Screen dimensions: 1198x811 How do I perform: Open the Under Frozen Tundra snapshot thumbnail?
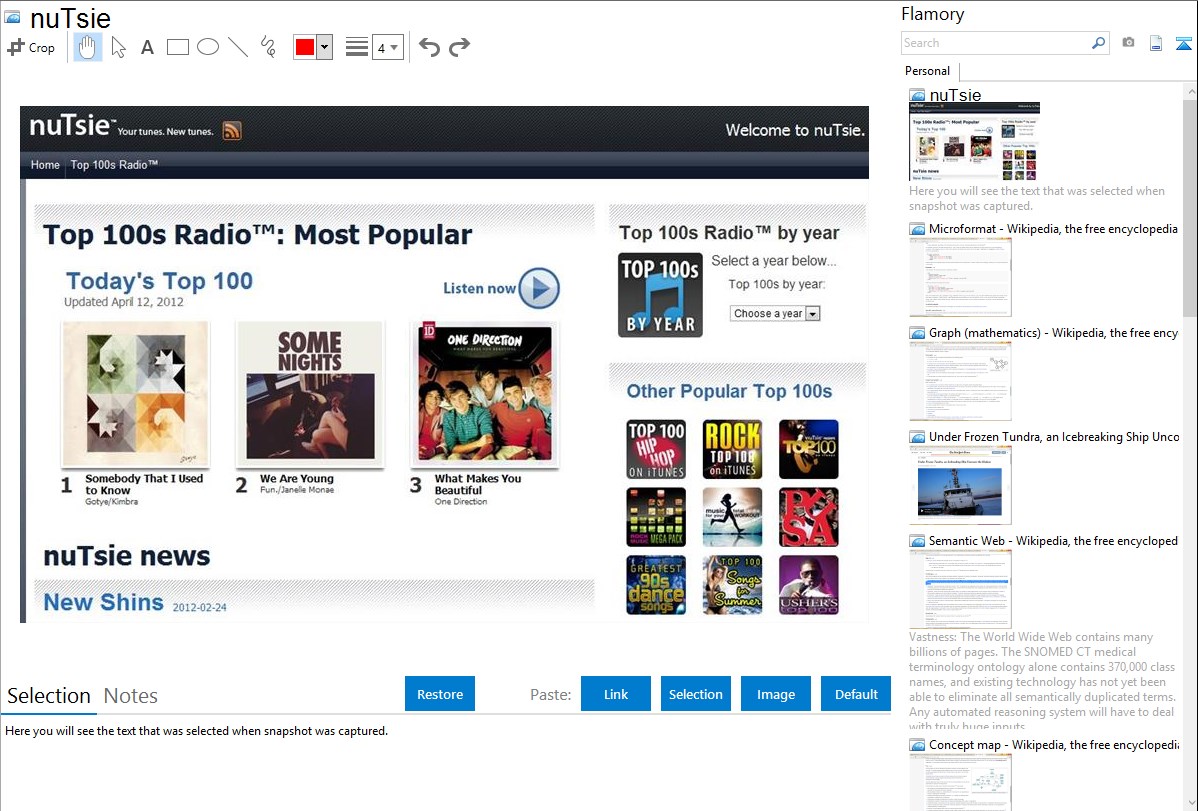pyautogui.click(x=960, y=485)
